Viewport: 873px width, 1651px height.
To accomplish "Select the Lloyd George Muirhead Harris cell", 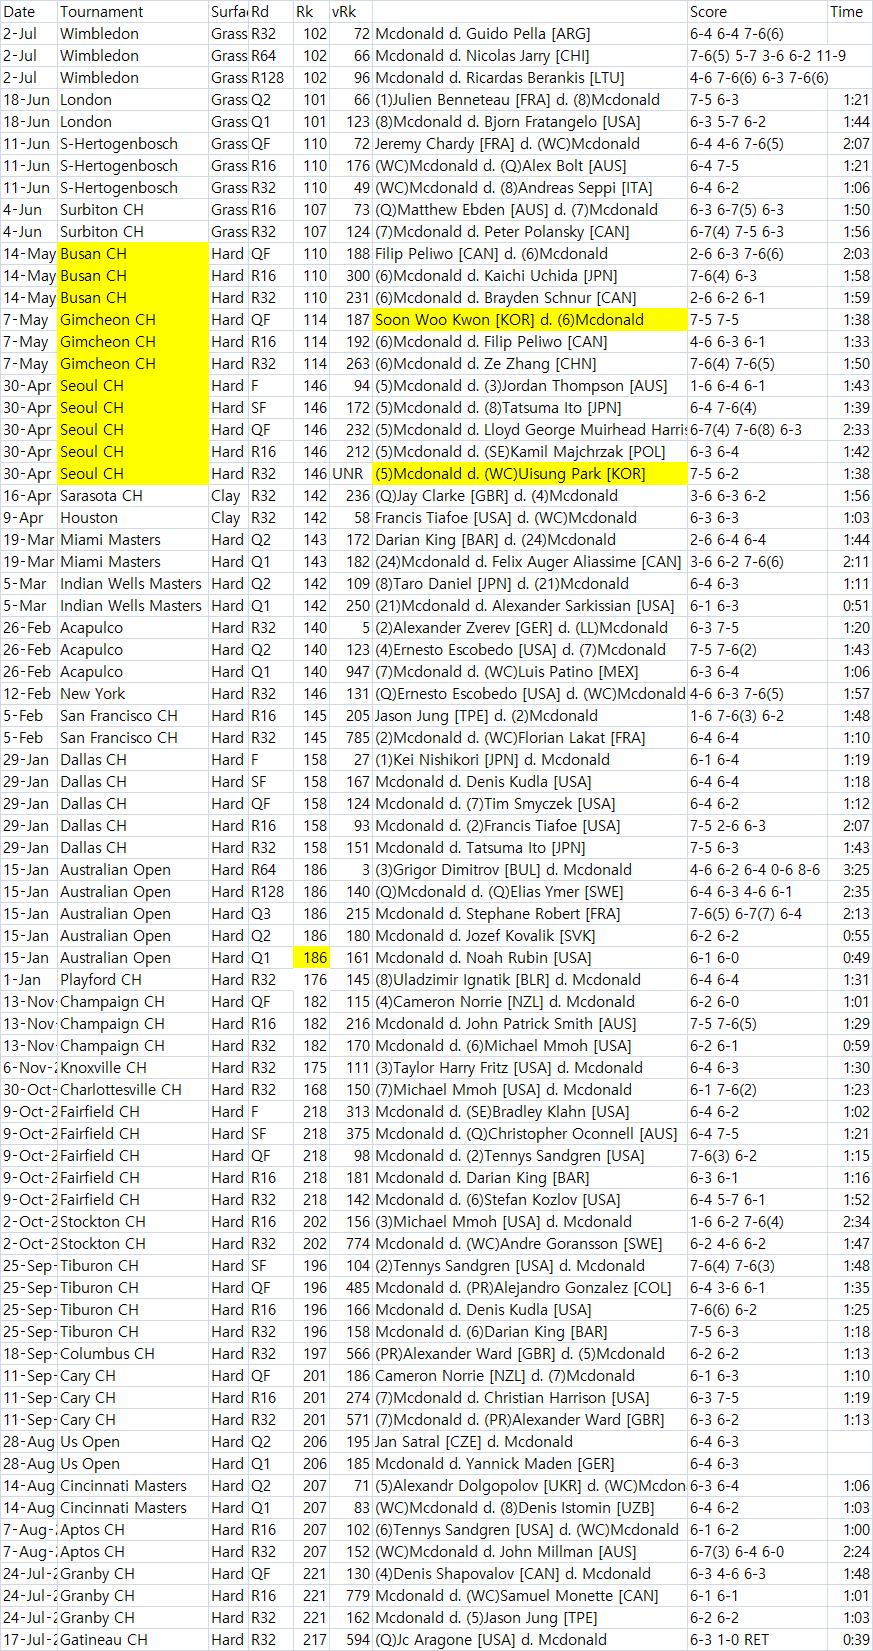I will point(530,429).
